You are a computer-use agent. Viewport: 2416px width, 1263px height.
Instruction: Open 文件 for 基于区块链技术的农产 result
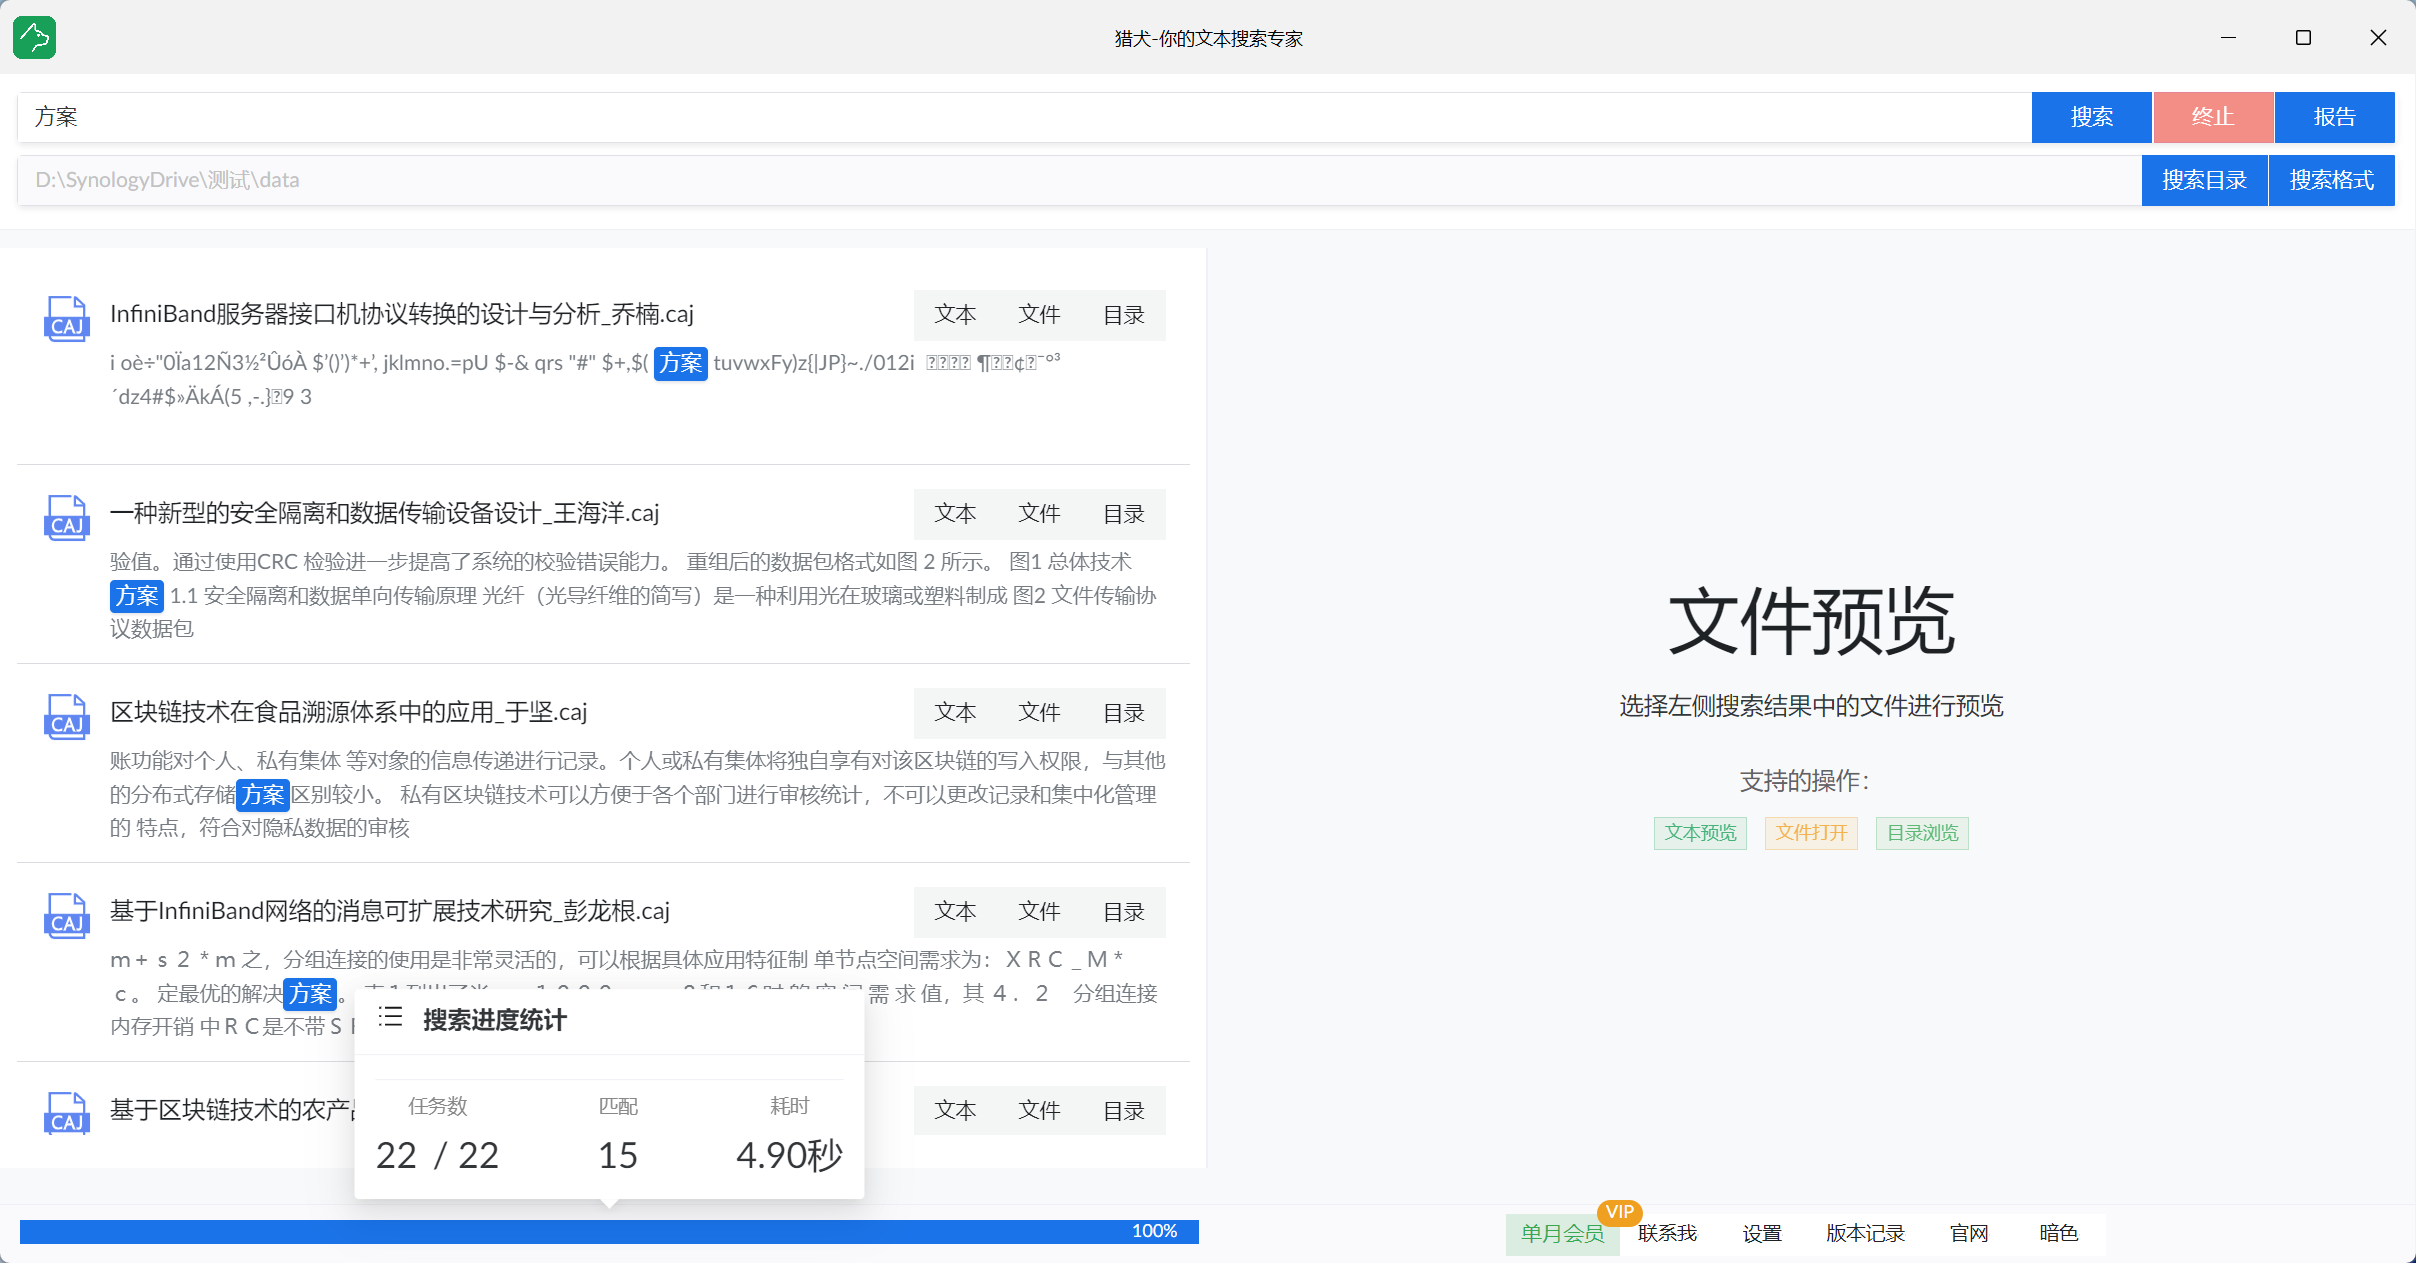(x=1039, y=1110)
